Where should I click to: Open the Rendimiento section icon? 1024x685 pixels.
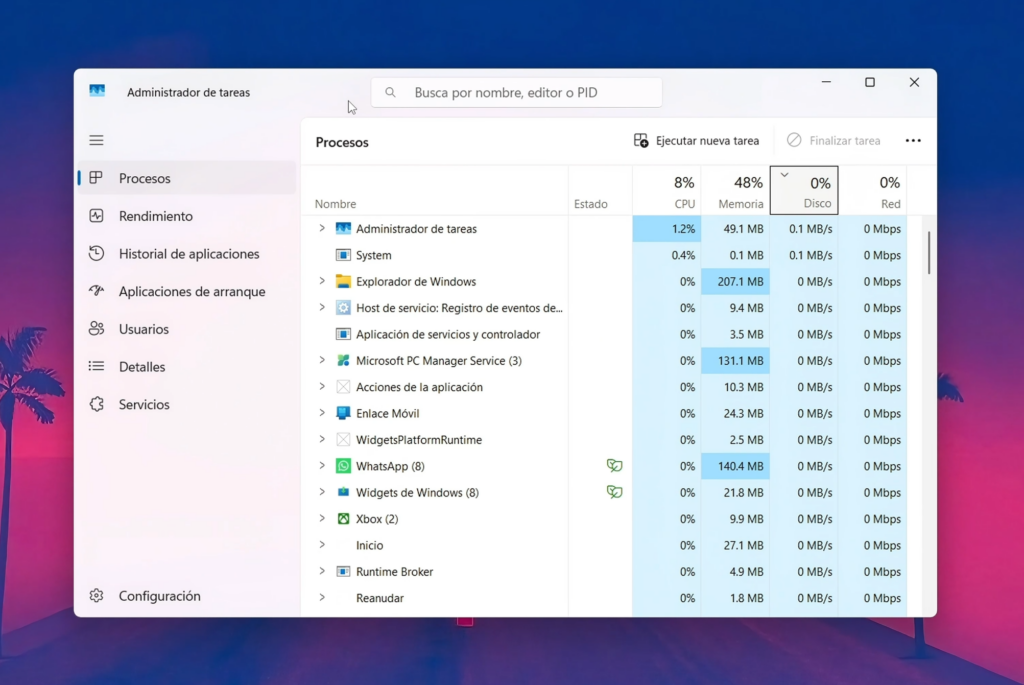96,215
